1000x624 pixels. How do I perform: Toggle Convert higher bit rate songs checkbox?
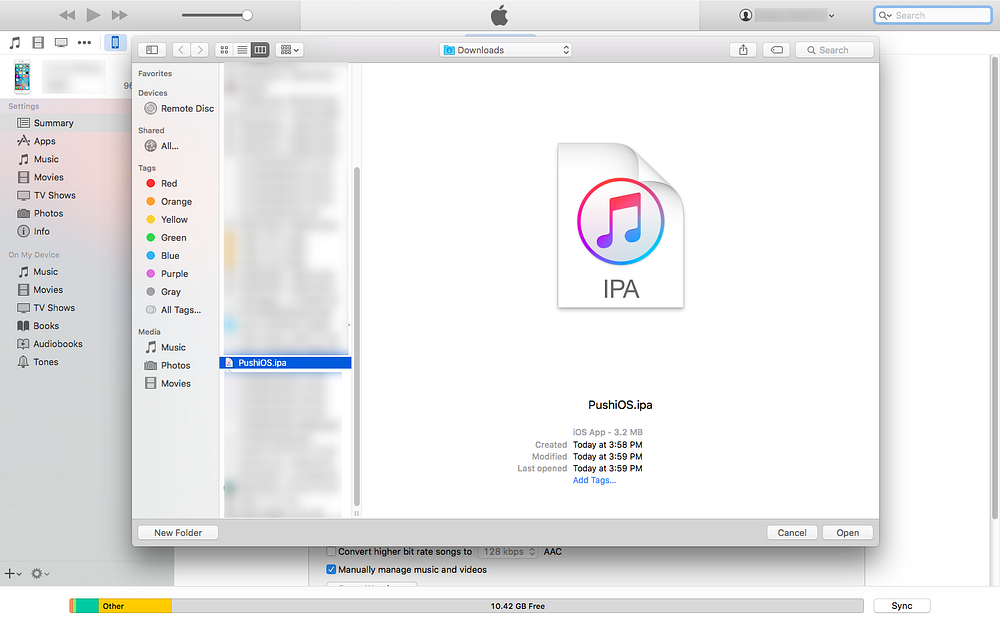pos(331,551)
